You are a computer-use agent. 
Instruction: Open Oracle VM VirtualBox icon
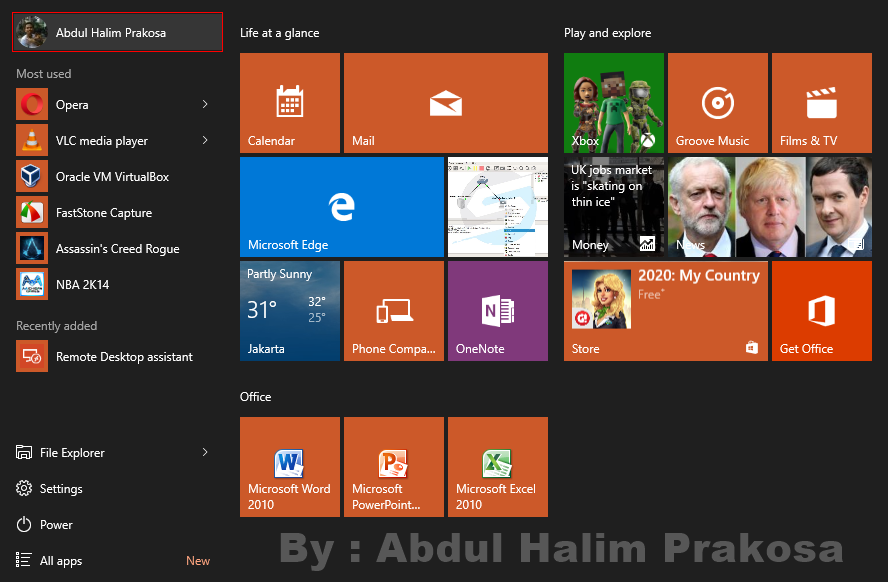coord(32,177)
